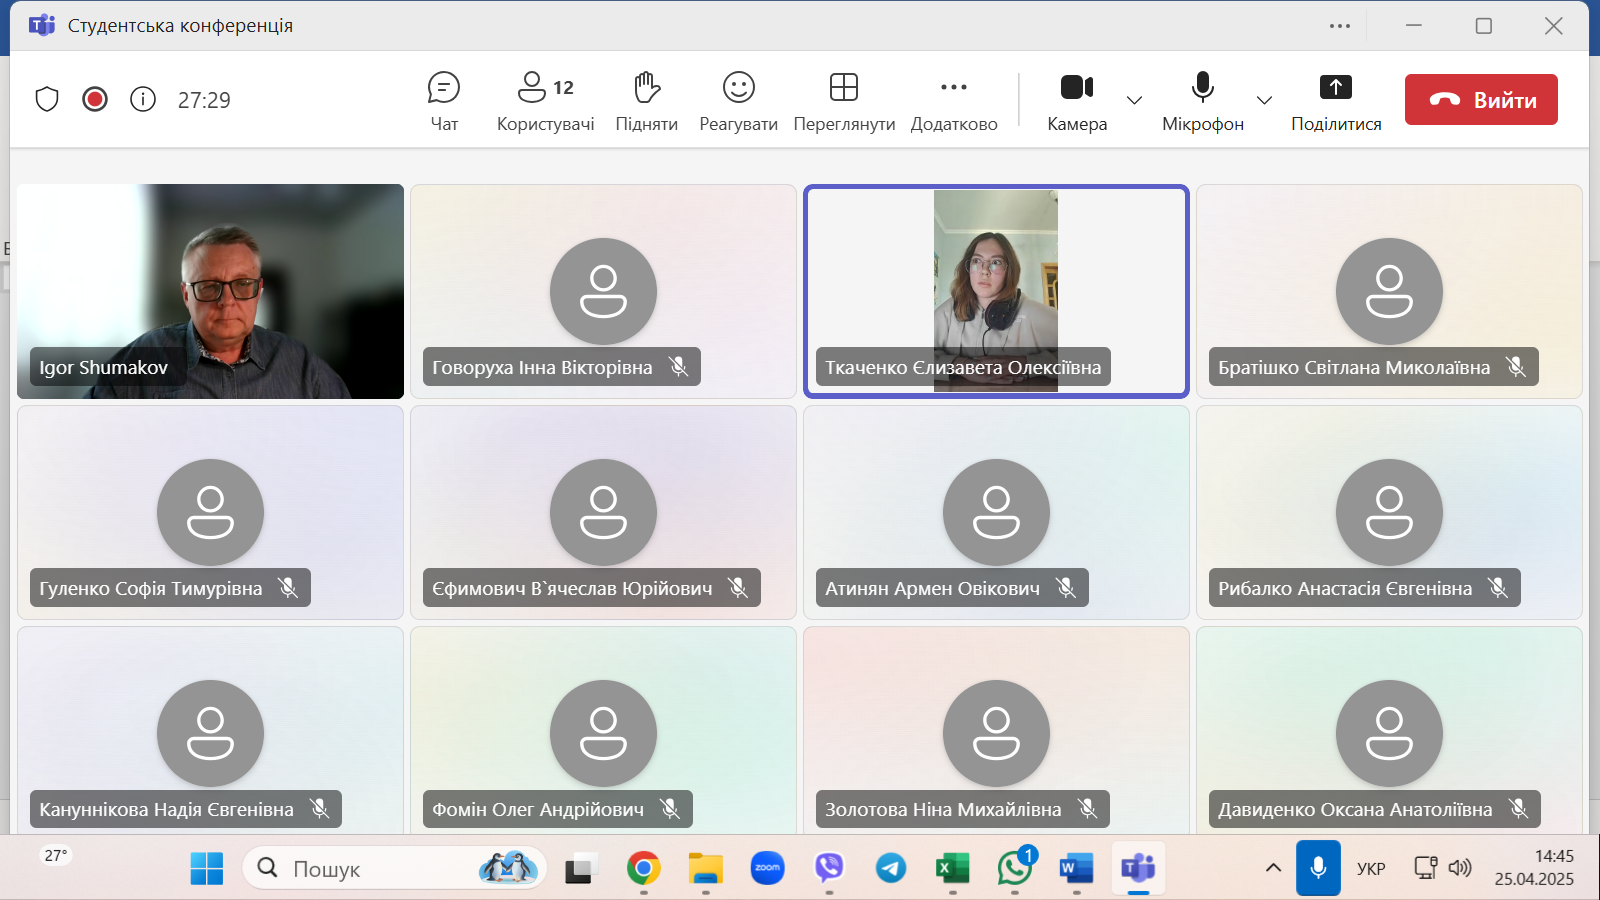Image resolution: width=1600 pixels, height=900 pixels.
Task: Click muted mic icon for Єфимович В`ячеслав Юрійович
Action: click(x=739, y=588)
